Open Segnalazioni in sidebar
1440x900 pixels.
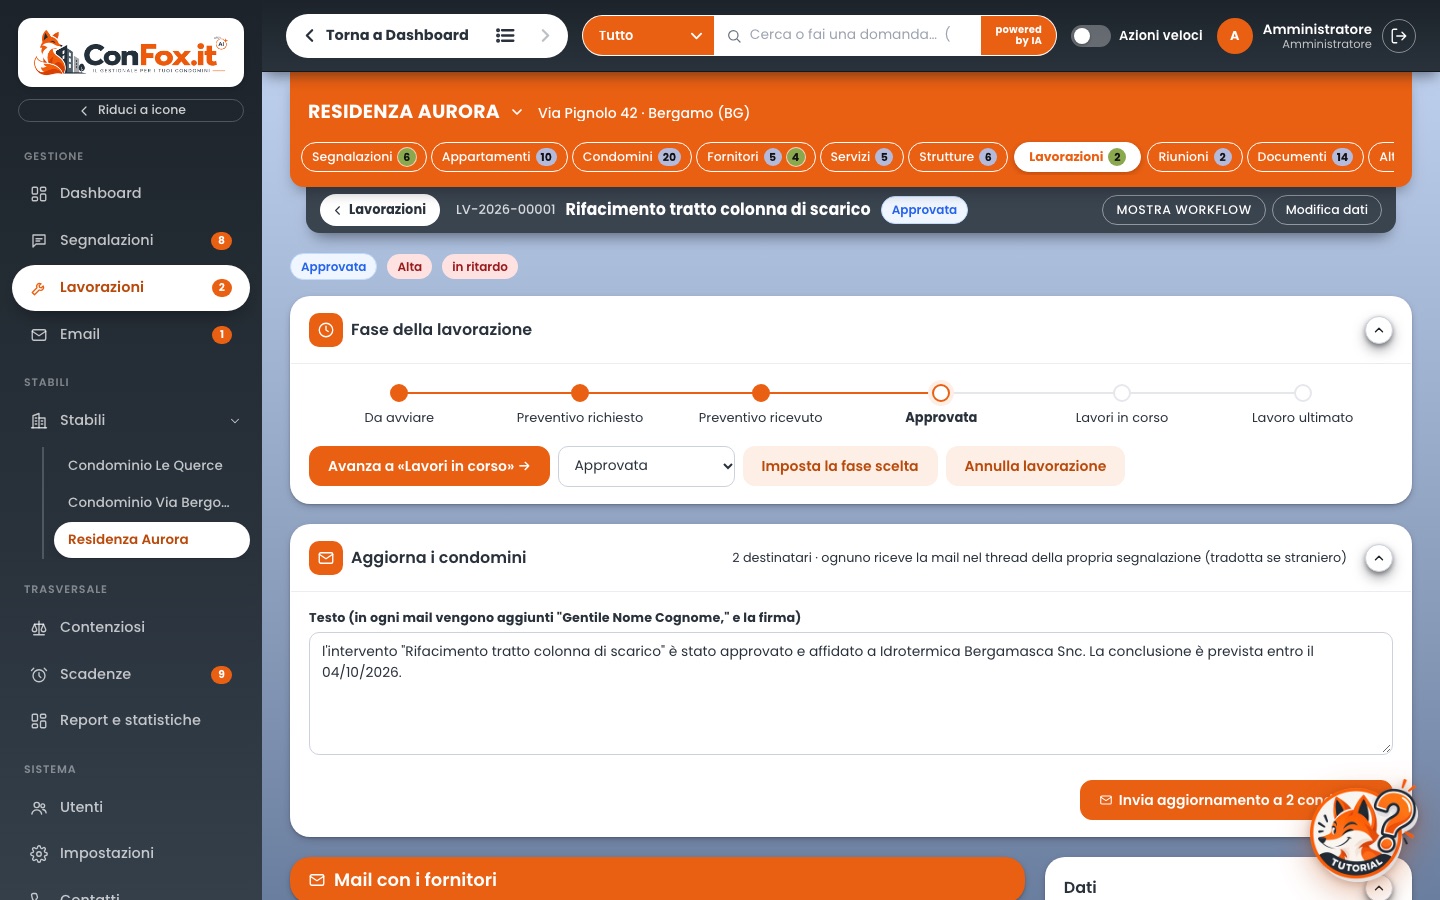(x=131, y=241)
